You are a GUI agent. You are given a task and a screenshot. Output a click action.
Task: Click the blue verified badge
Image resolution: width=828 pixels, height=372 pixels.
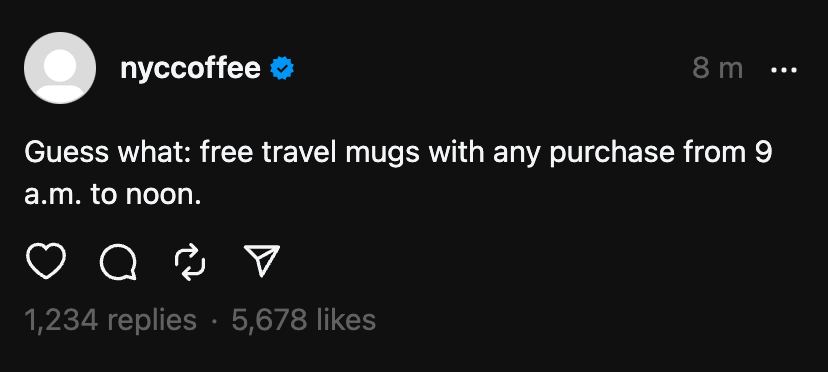pos(282,69)
